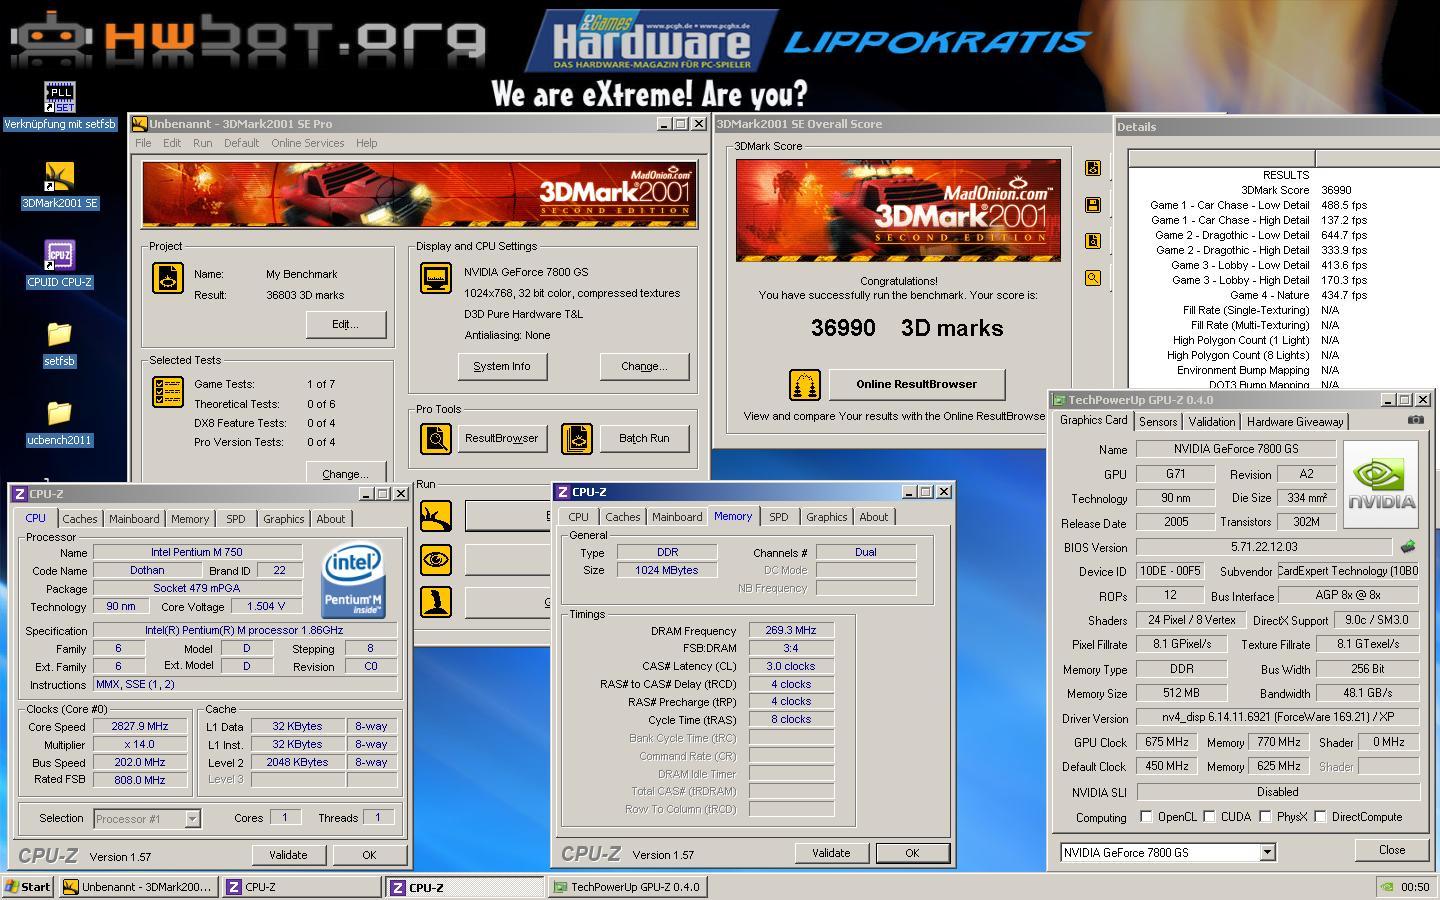Click the GPU-Z screenshot camera icon
Image resolution: width=1440 pixels, height=900 pixels.
click(1415, 420)
